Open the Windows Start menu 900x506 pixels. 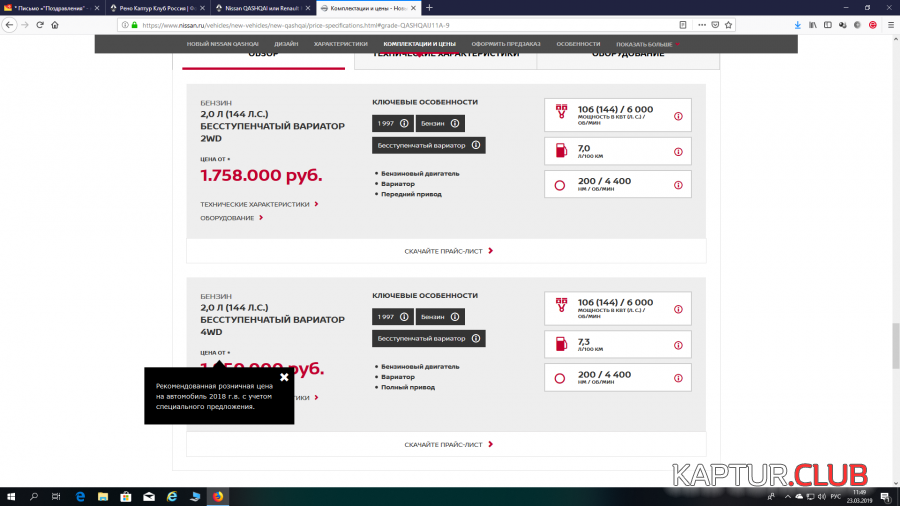pos(11,497)
